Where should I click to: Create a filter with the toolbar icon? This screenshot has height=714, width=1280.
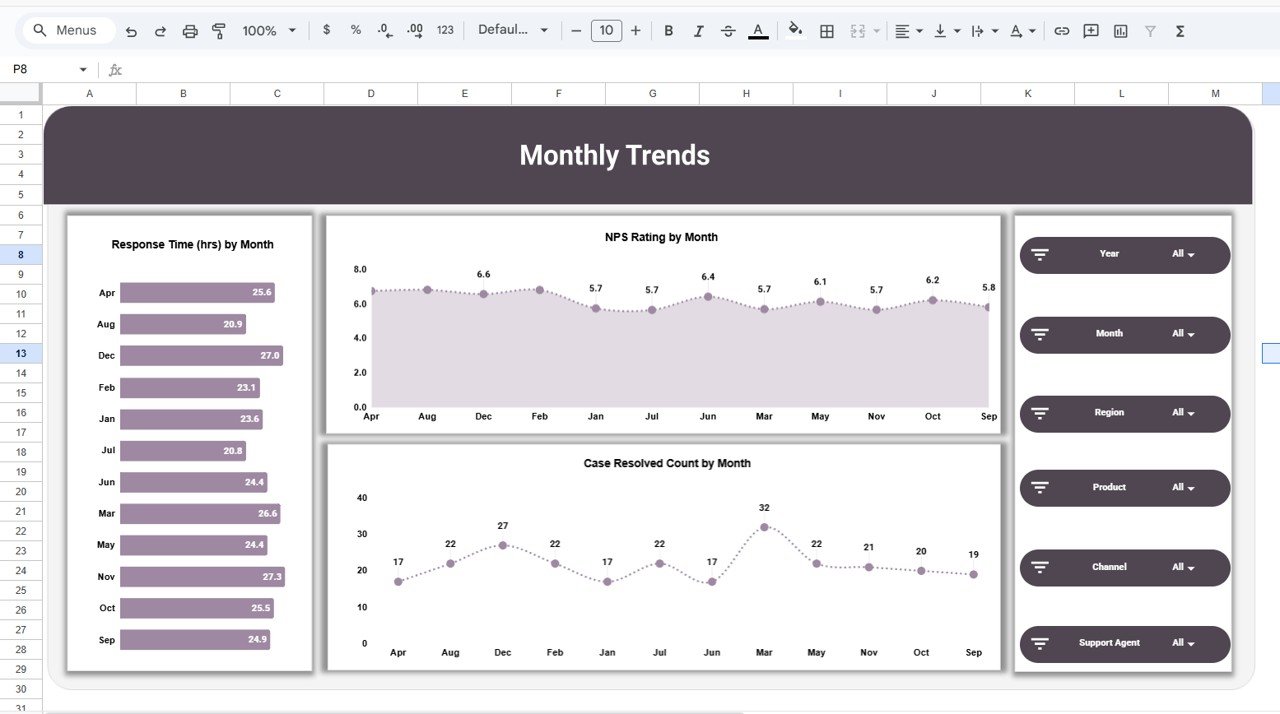[x=1150, y=30]
